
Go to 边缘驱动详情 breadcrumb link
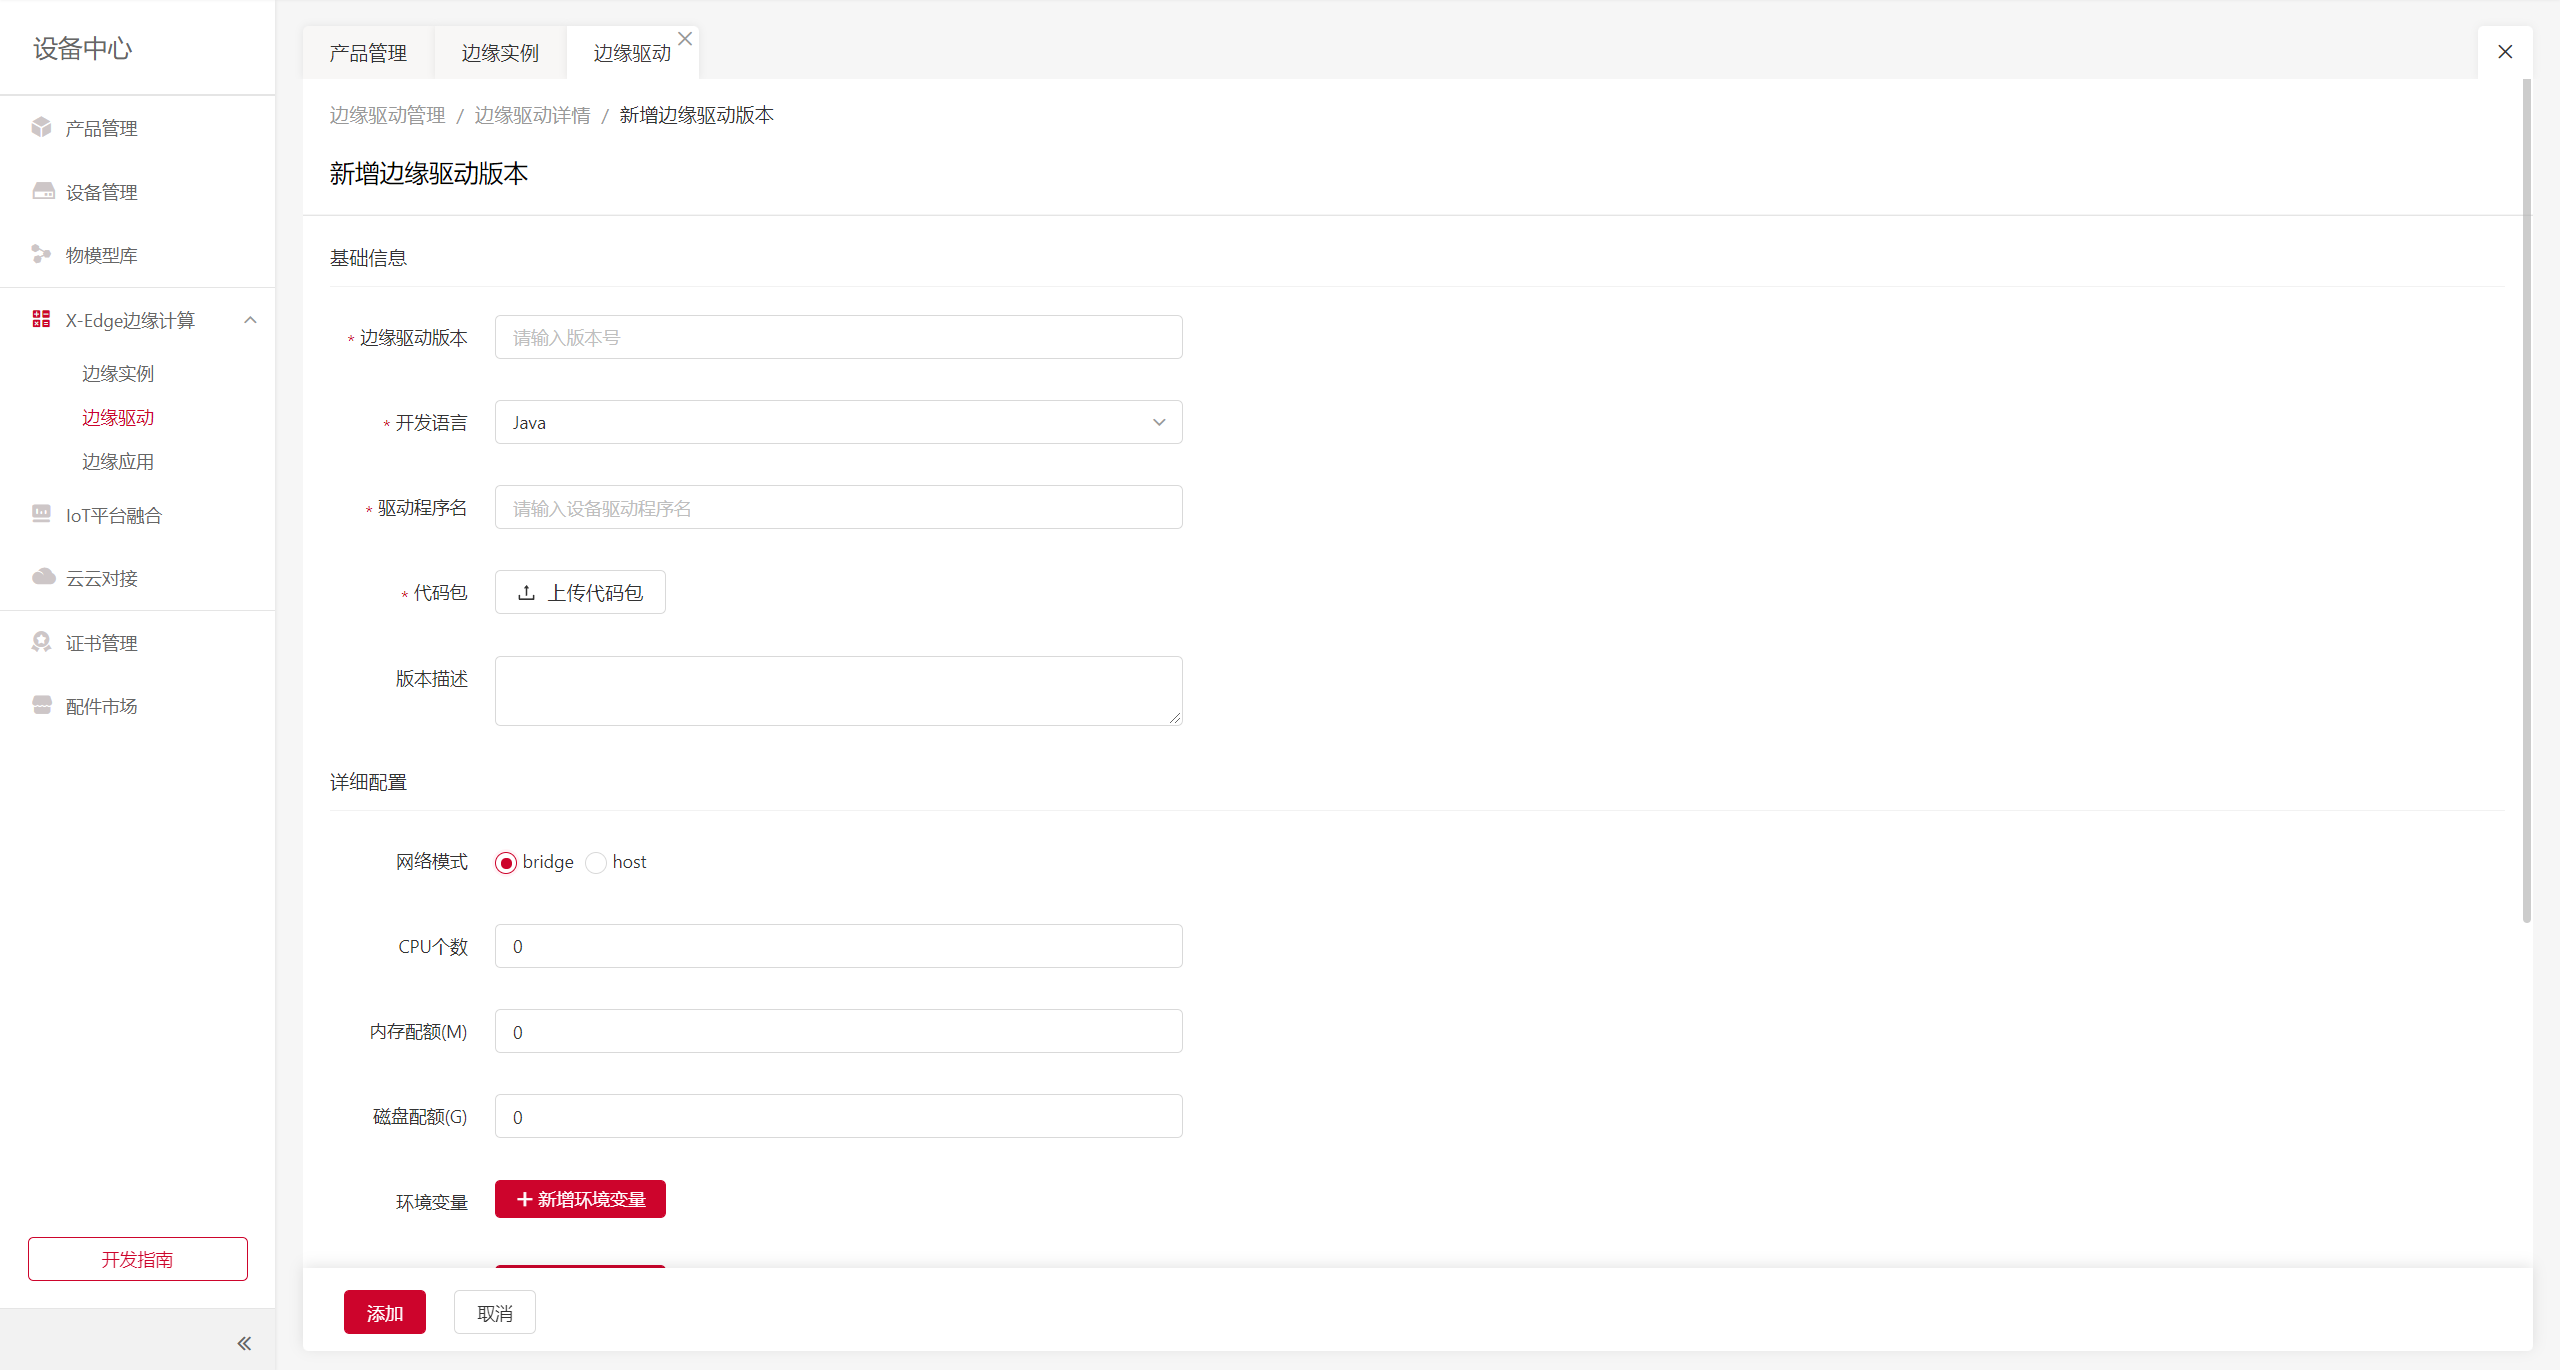pyautogui.click(x=532, y=115)
